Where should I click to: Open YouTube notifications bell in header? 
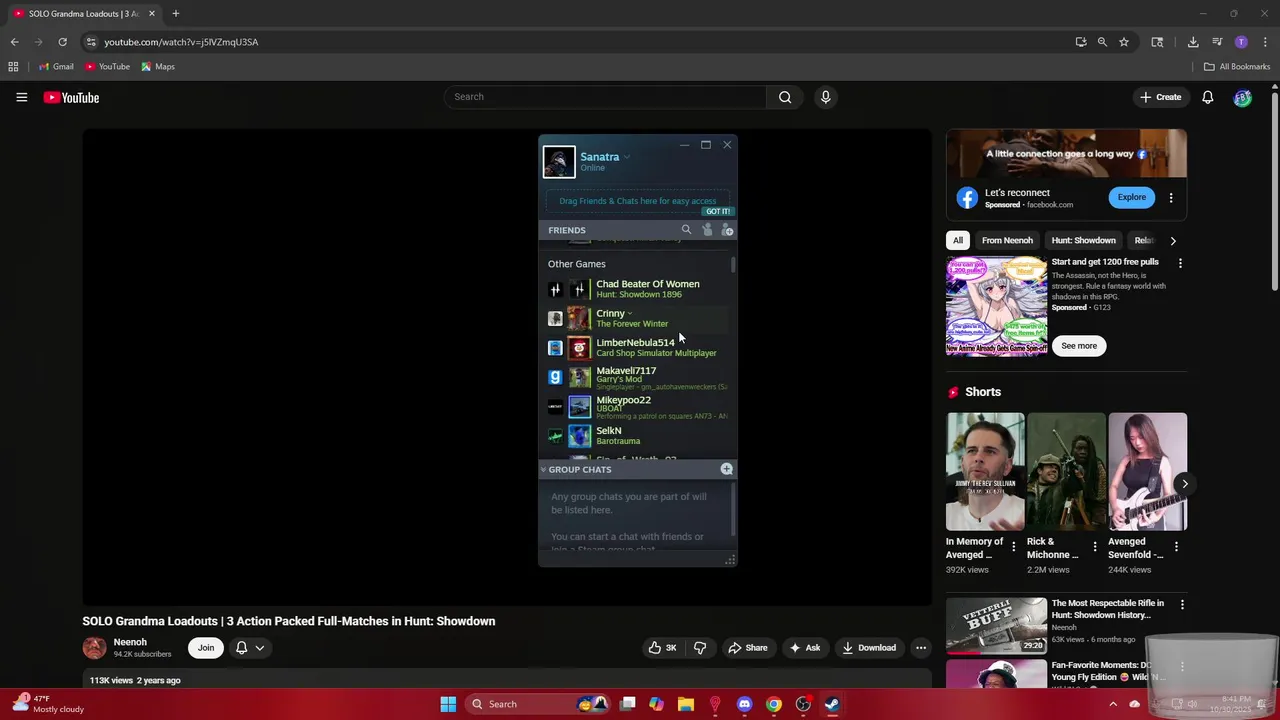pos(1207,97)
